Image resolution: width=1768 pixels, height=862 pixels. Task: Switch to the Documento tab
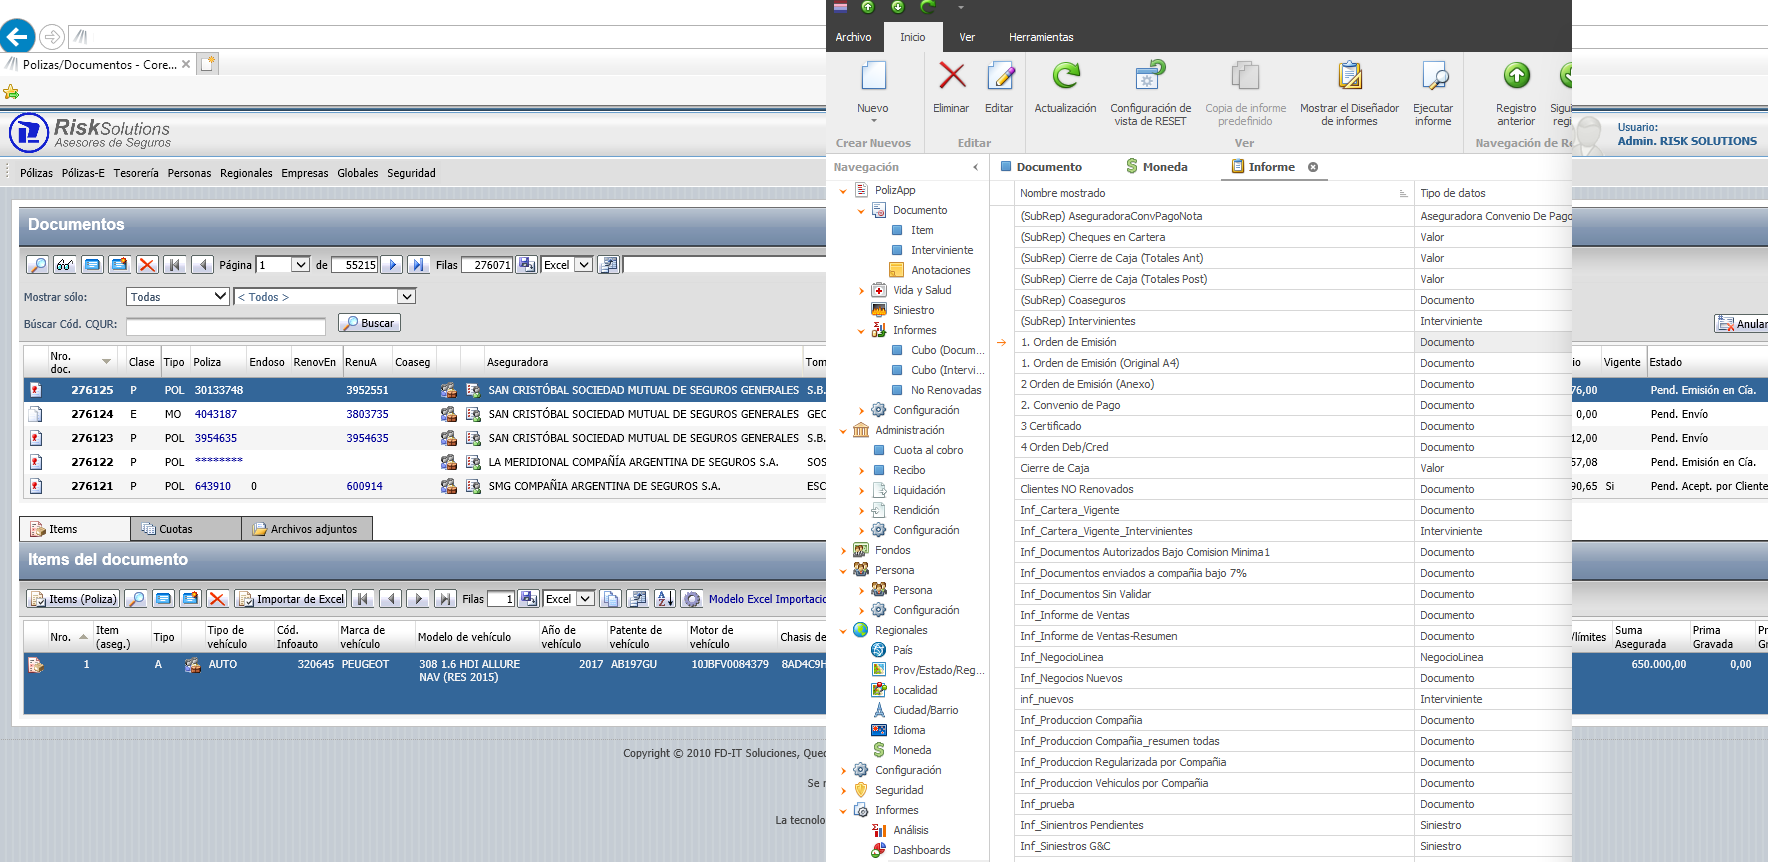[x=1040, y=167]
